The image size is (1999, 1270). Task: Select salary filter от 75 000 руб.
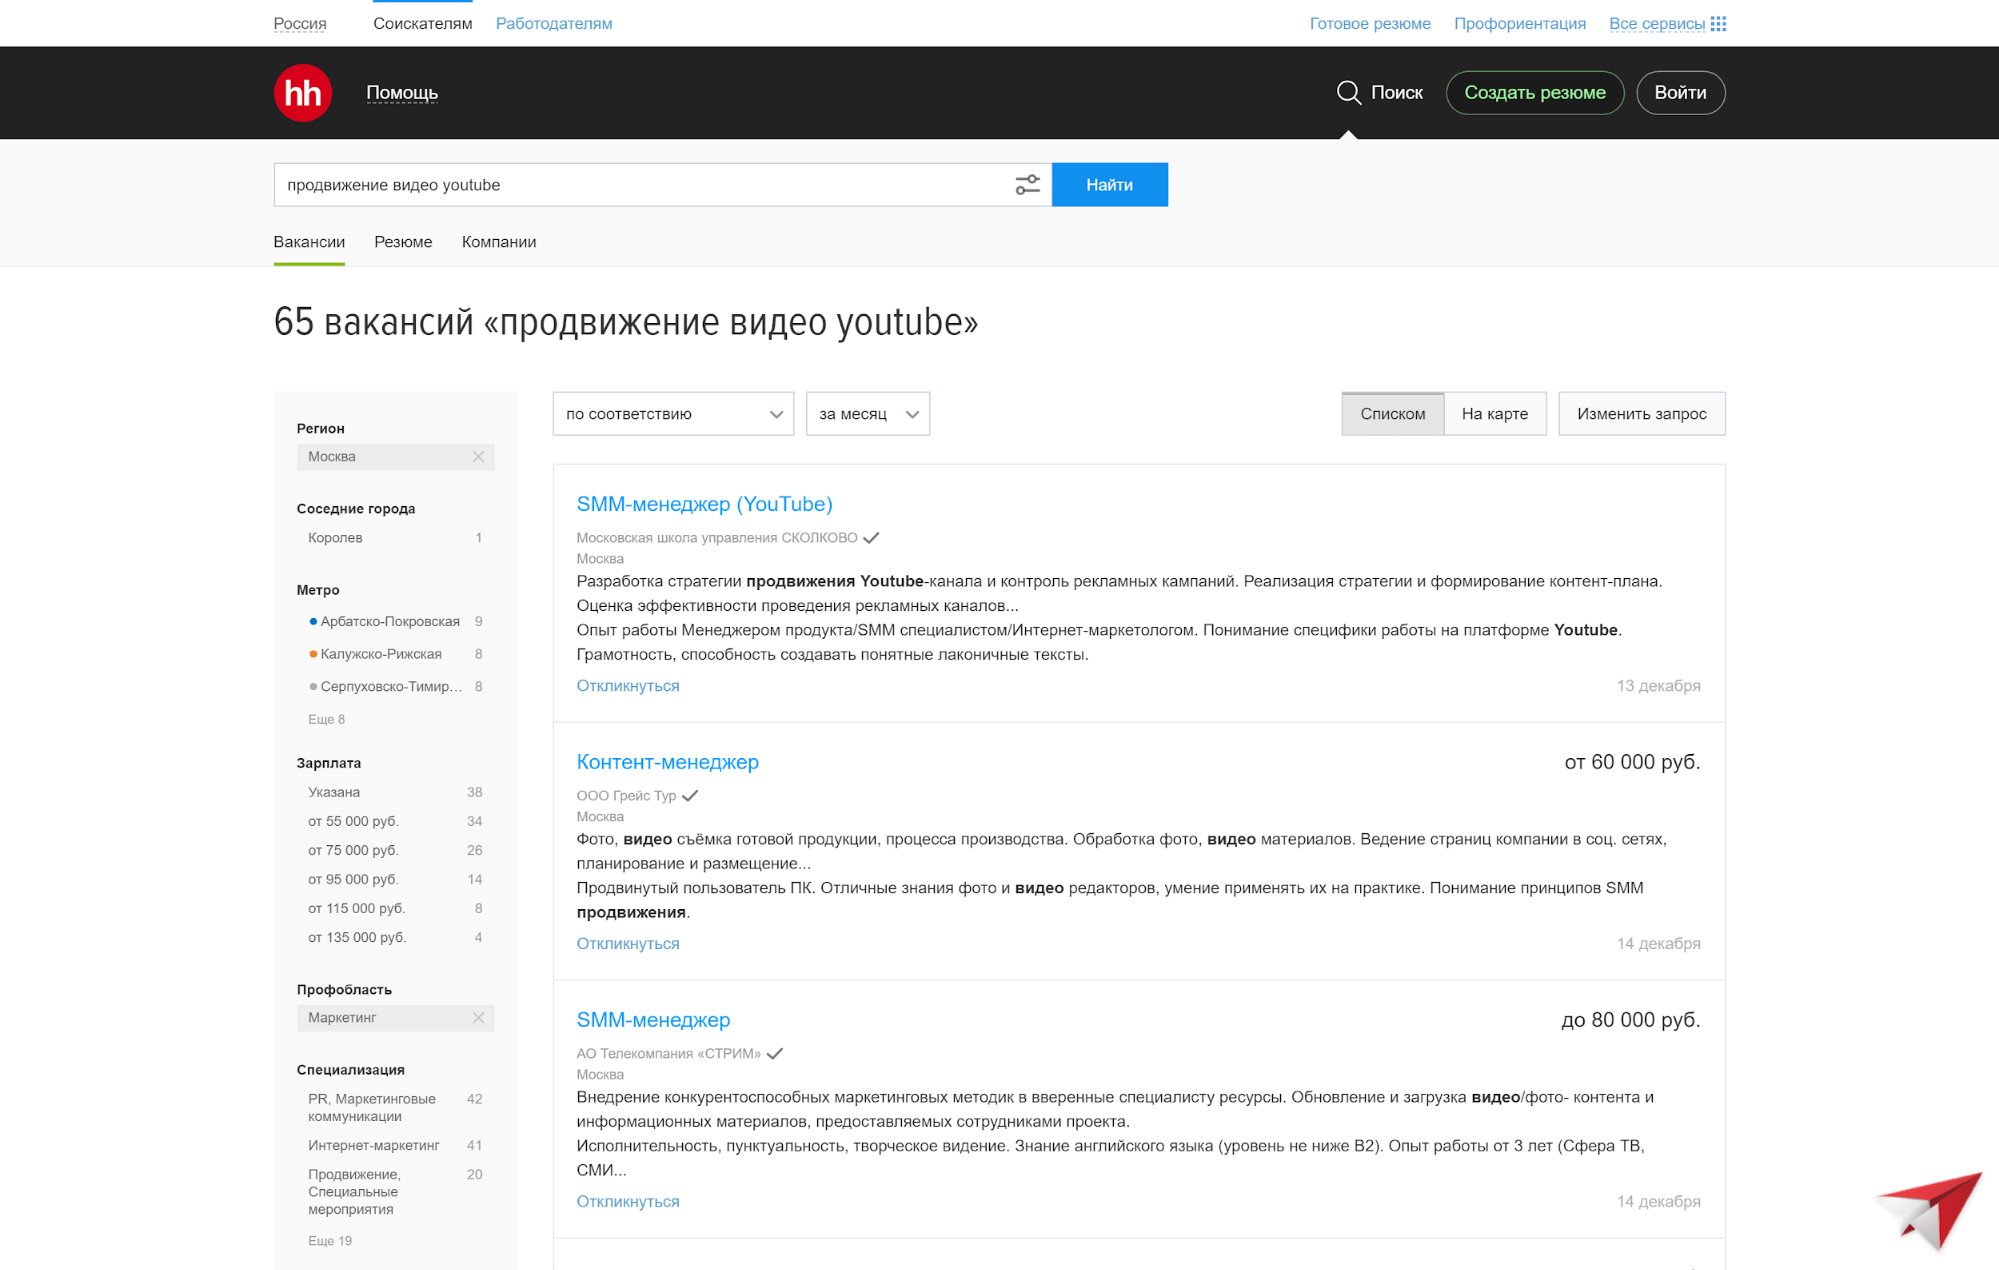click(352, 849)
